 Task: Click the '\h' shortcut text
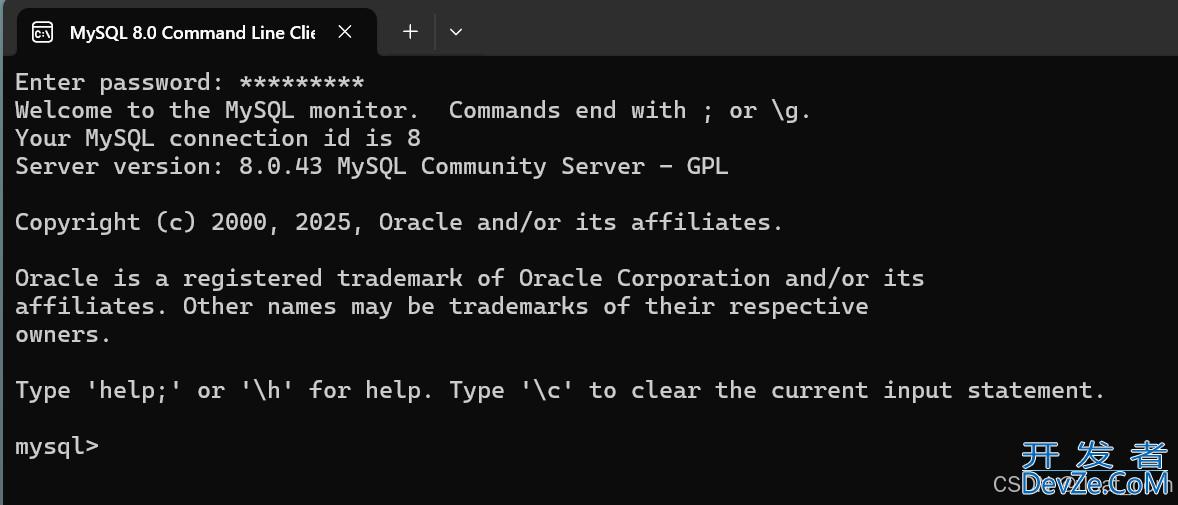tap(265, 390)
